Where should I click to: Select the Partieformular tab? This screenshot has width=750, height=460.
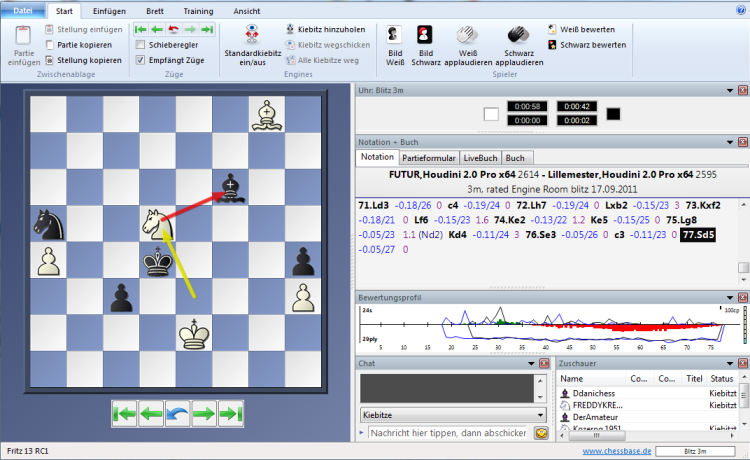pyautogui.click(x=429, y=158)
